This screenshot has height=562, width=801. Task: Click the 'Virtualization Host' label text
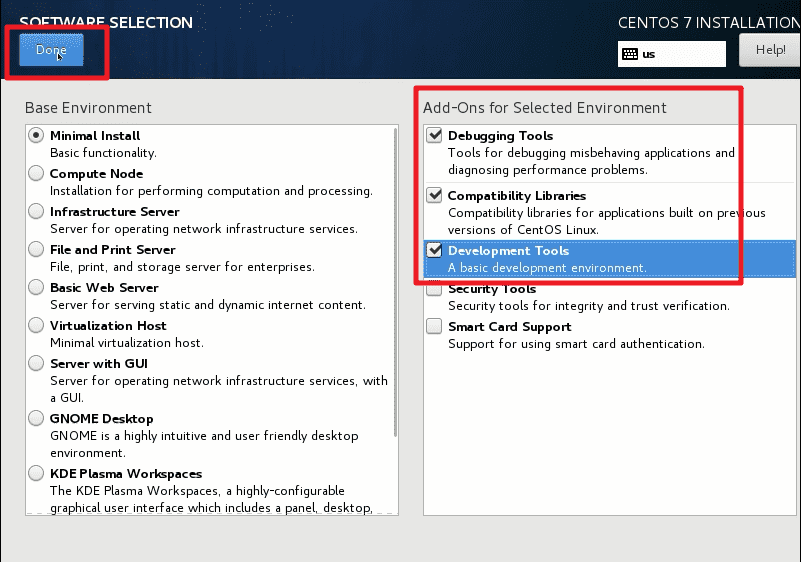(108, 326)
